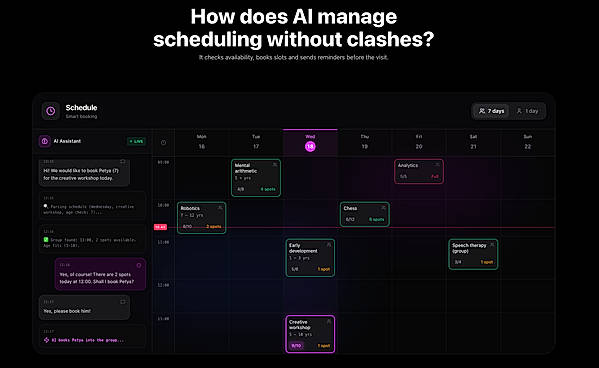Click the purple capacity badge on Creative workshop
599x368 pixels.
(296, 346)
